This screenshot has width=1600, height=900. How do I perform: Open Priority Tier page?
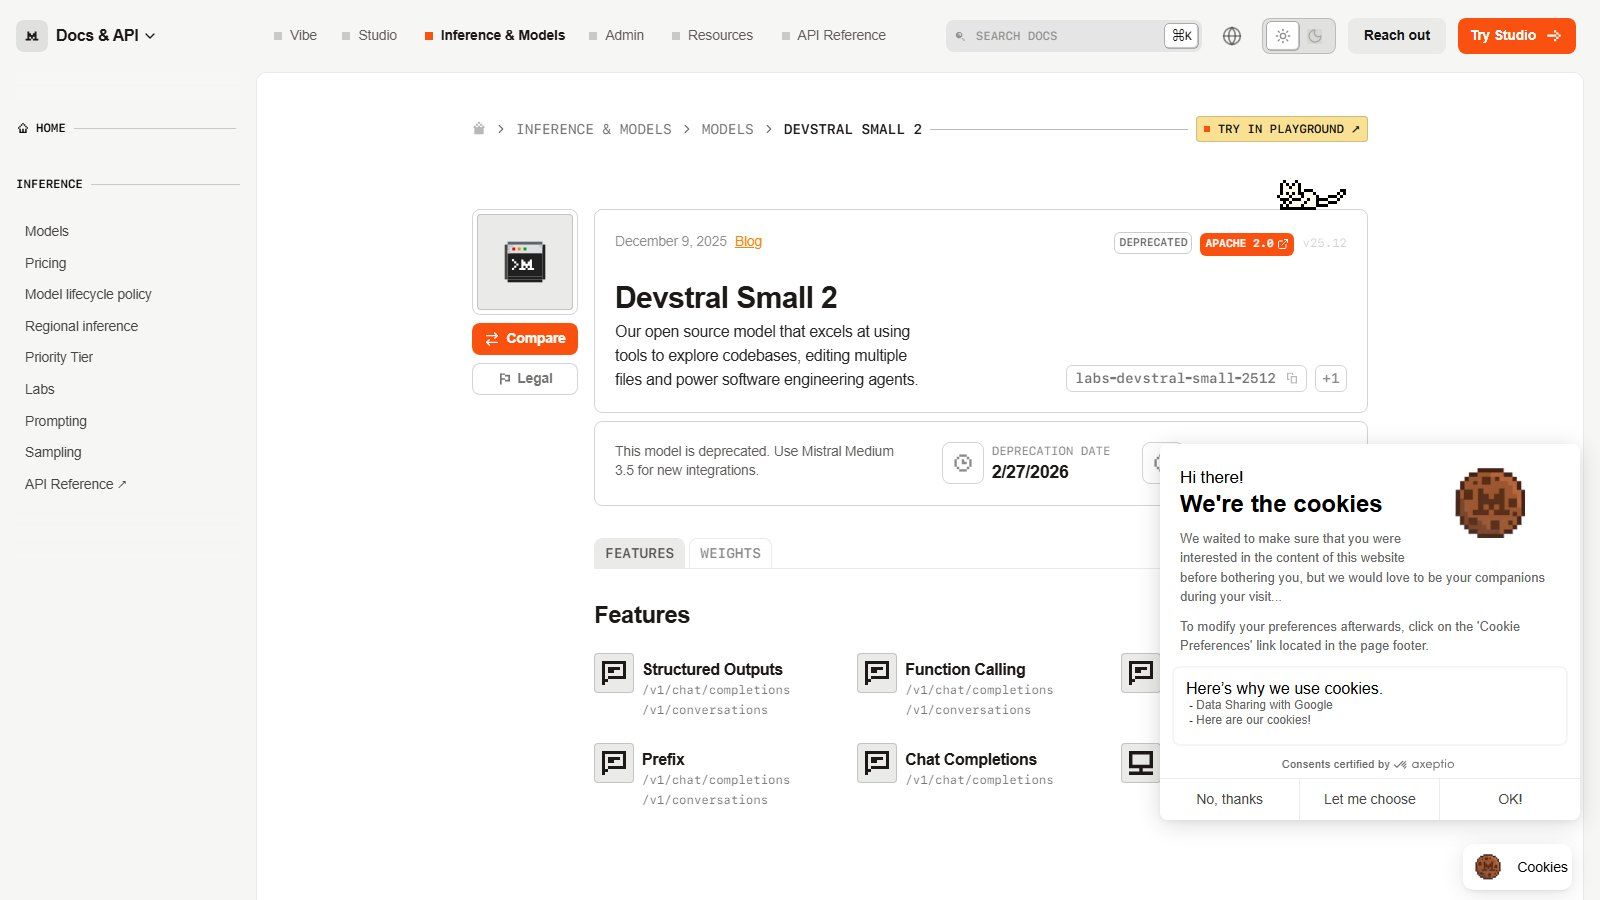(x=59, y=357)
